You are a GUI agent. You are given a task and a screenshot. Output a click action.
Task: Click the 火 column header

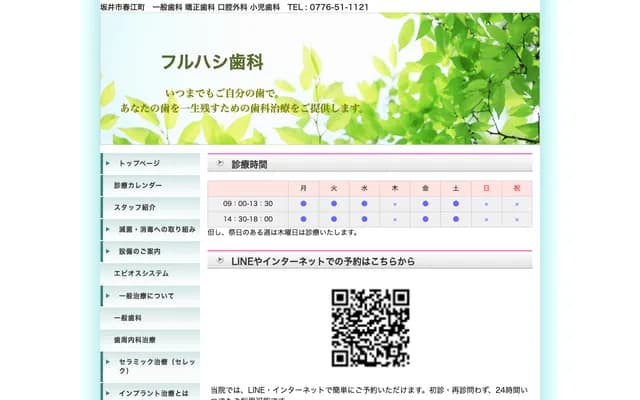coord(334,188)
